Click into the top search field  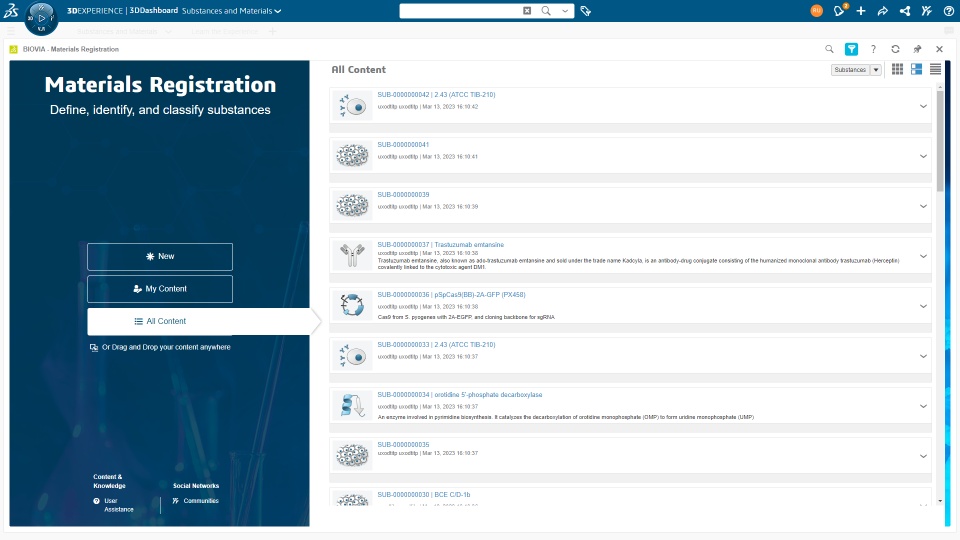point(459,11)
